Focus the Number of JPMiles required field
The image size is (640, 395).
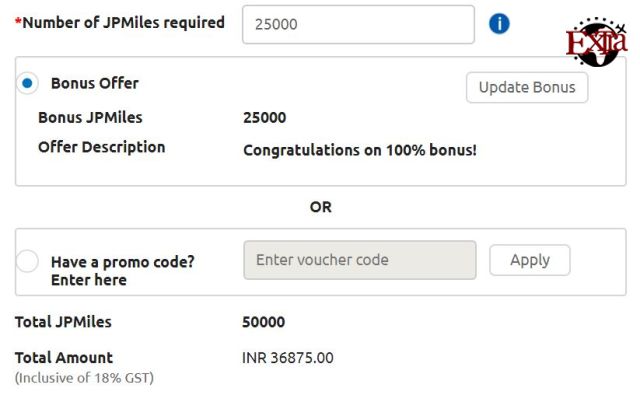358,24
